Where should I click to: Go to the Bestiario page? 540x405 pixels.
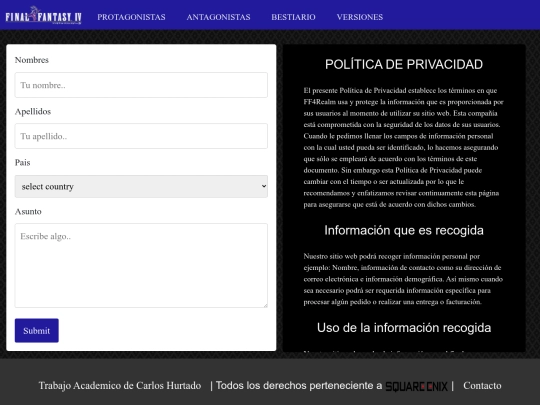pos(293,17)
